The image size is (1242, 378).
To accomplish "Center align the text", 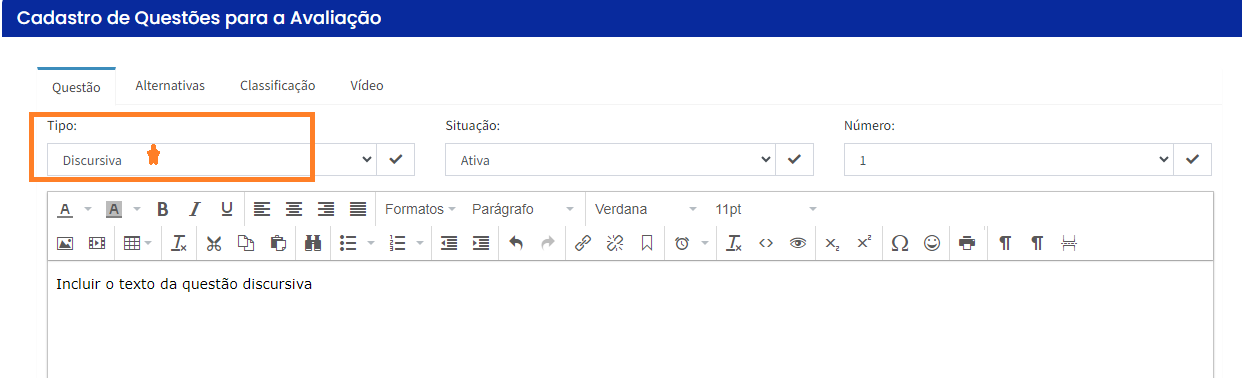I will (x=294, y=209).
